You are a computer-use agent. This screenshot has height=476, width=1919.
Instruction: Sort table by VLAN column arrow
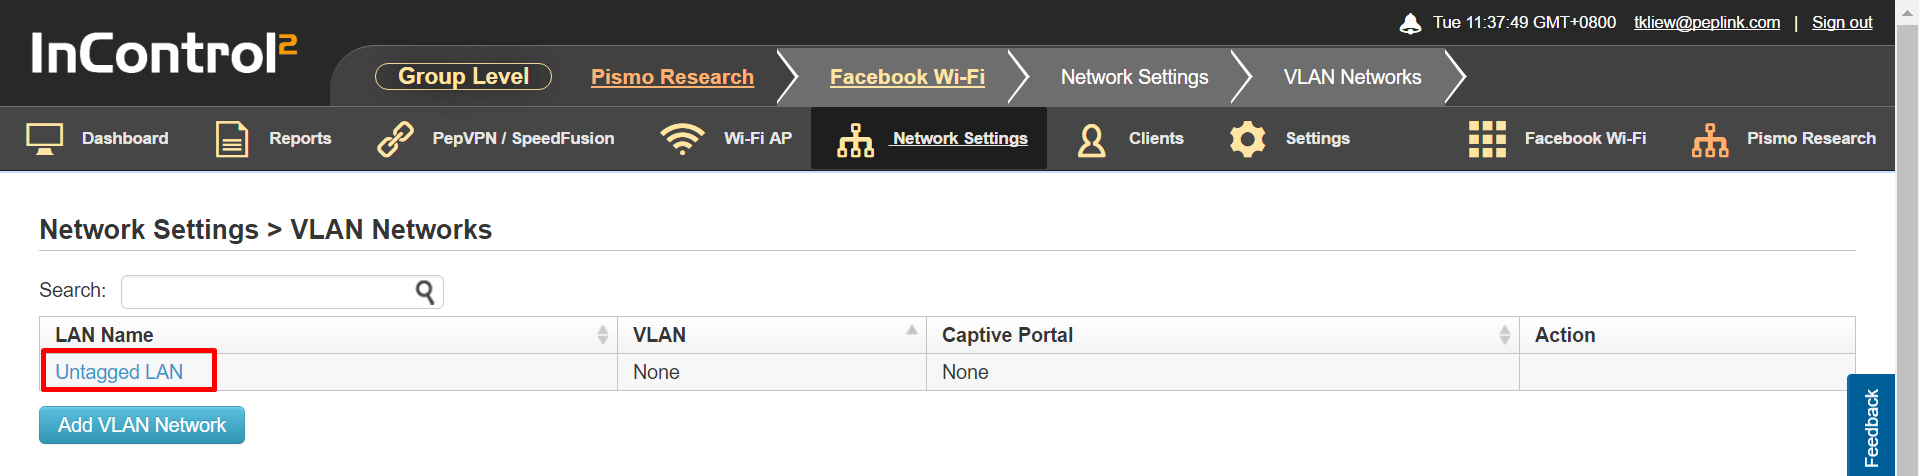click(912, 330)
